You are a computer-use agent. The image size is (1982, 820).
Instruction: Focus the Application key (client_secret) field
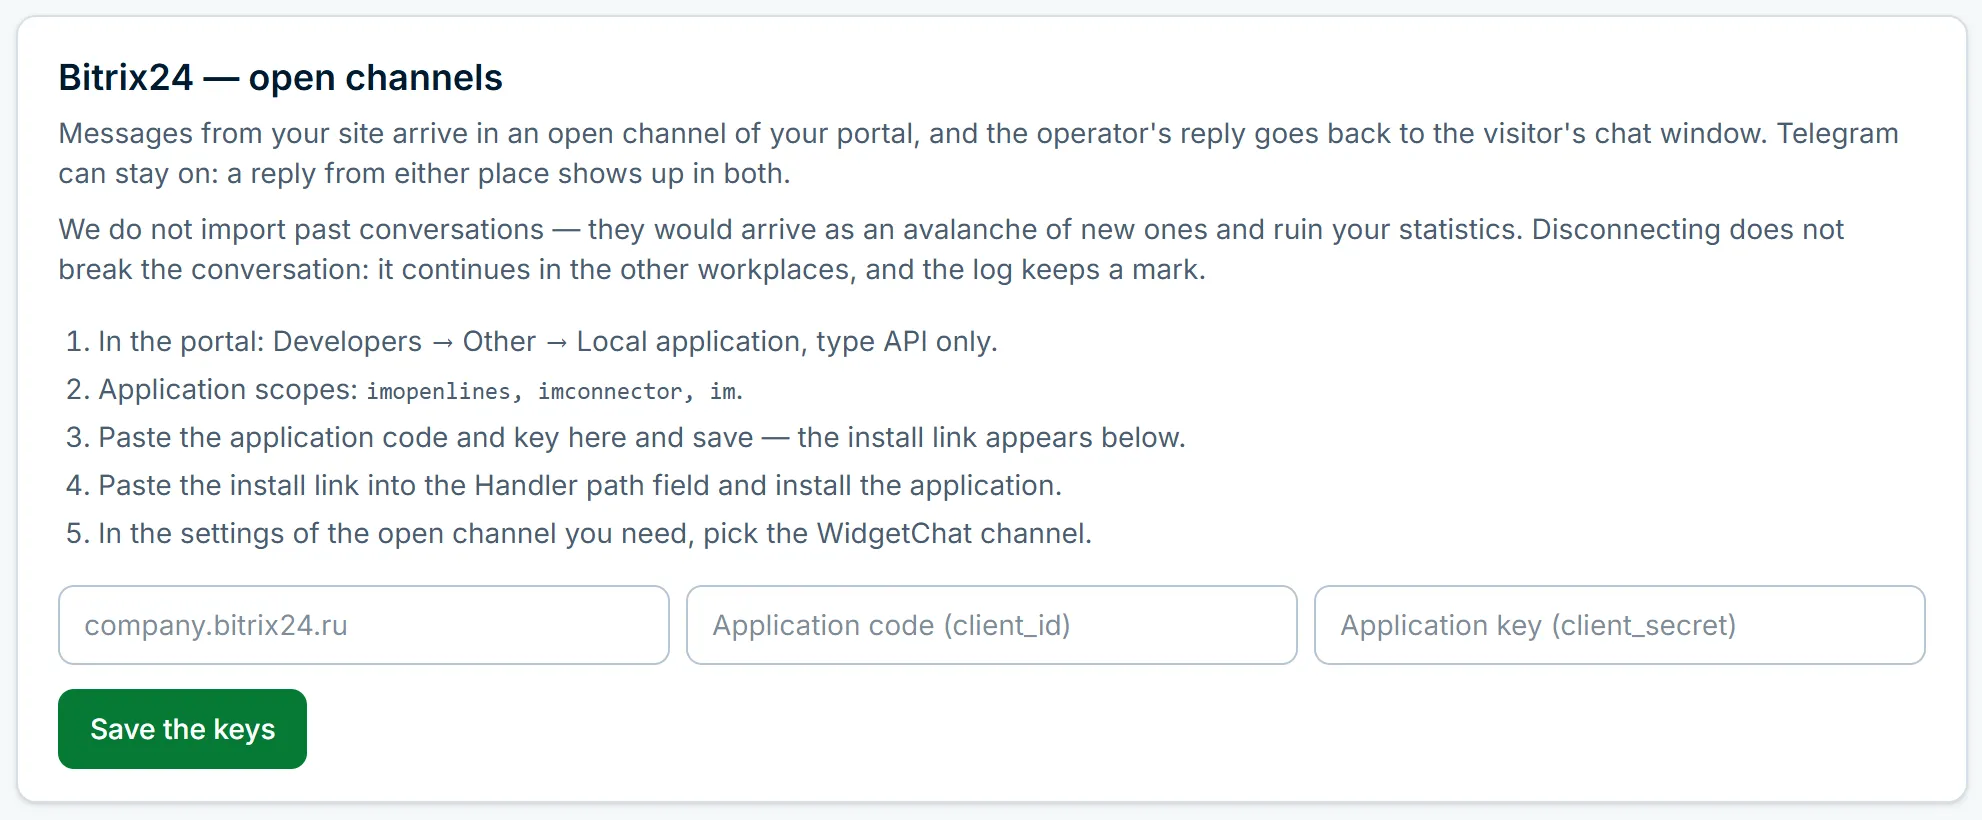(1620, 625)
